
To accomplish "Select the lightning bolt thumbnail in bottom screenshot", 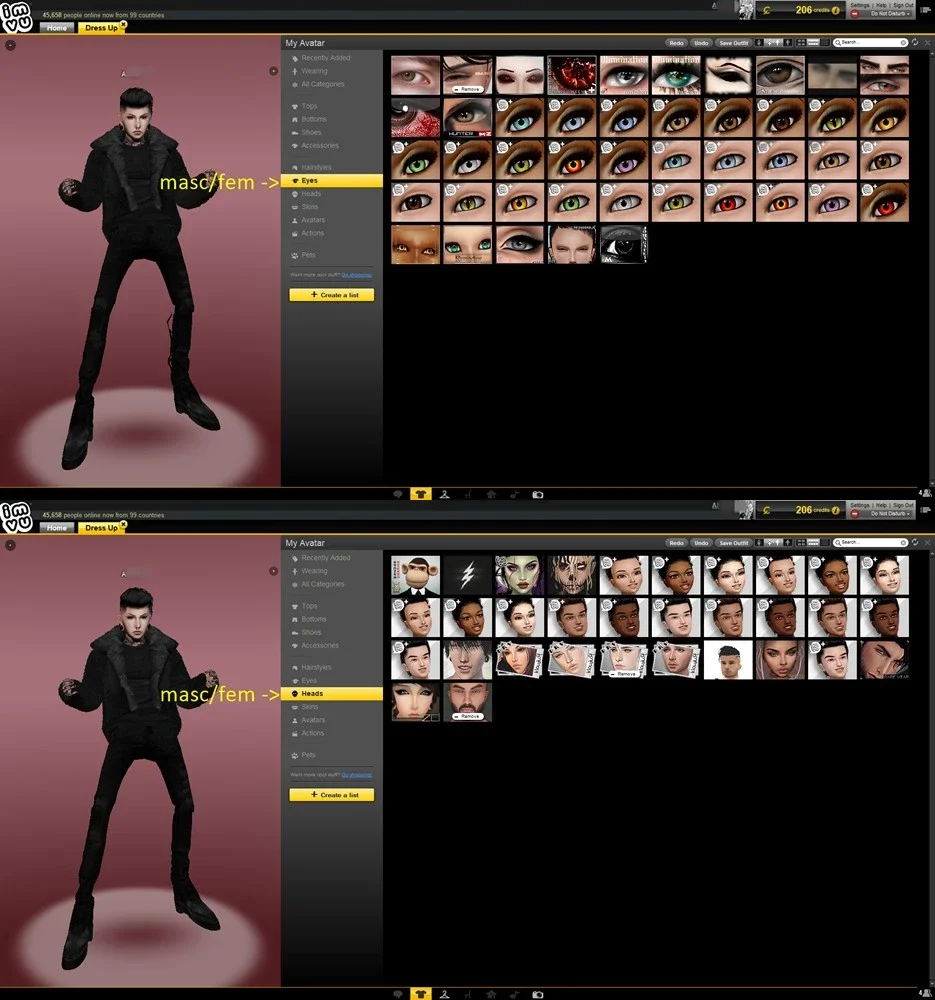I will (x=468, y=575).
